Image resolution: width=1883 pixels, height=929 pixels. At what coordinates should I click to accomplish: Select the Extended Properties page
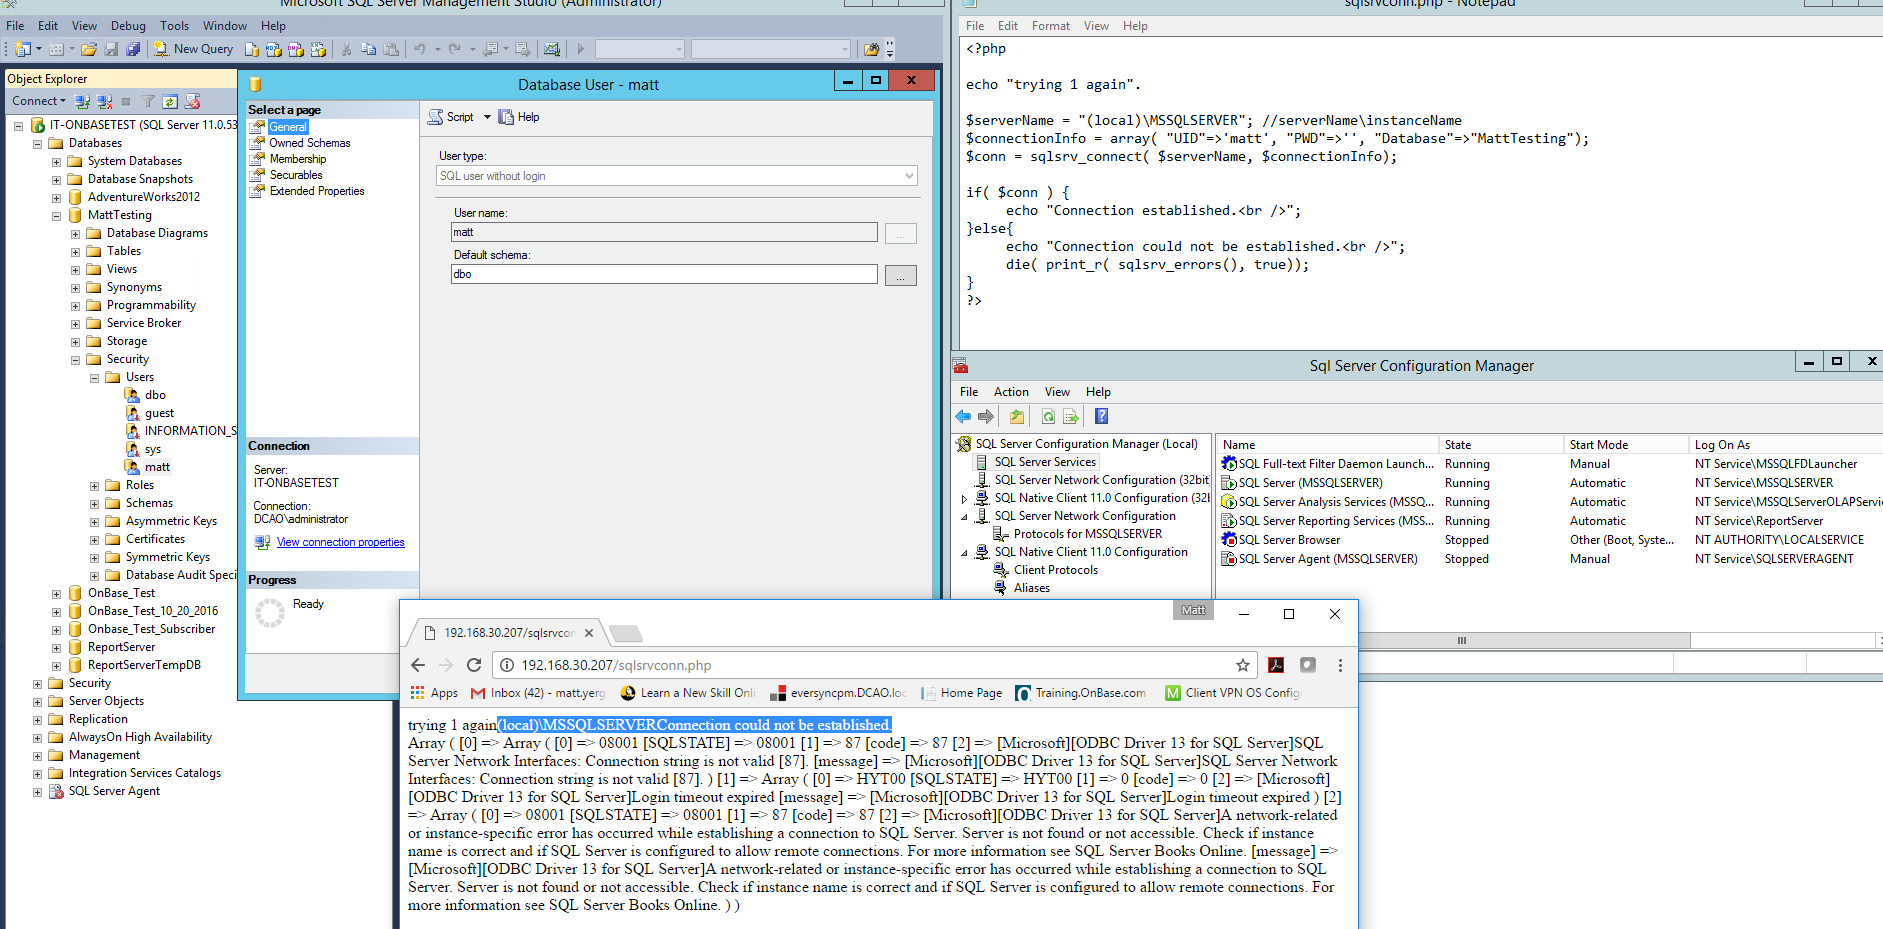pyautogui.click(x=316, y=191)
